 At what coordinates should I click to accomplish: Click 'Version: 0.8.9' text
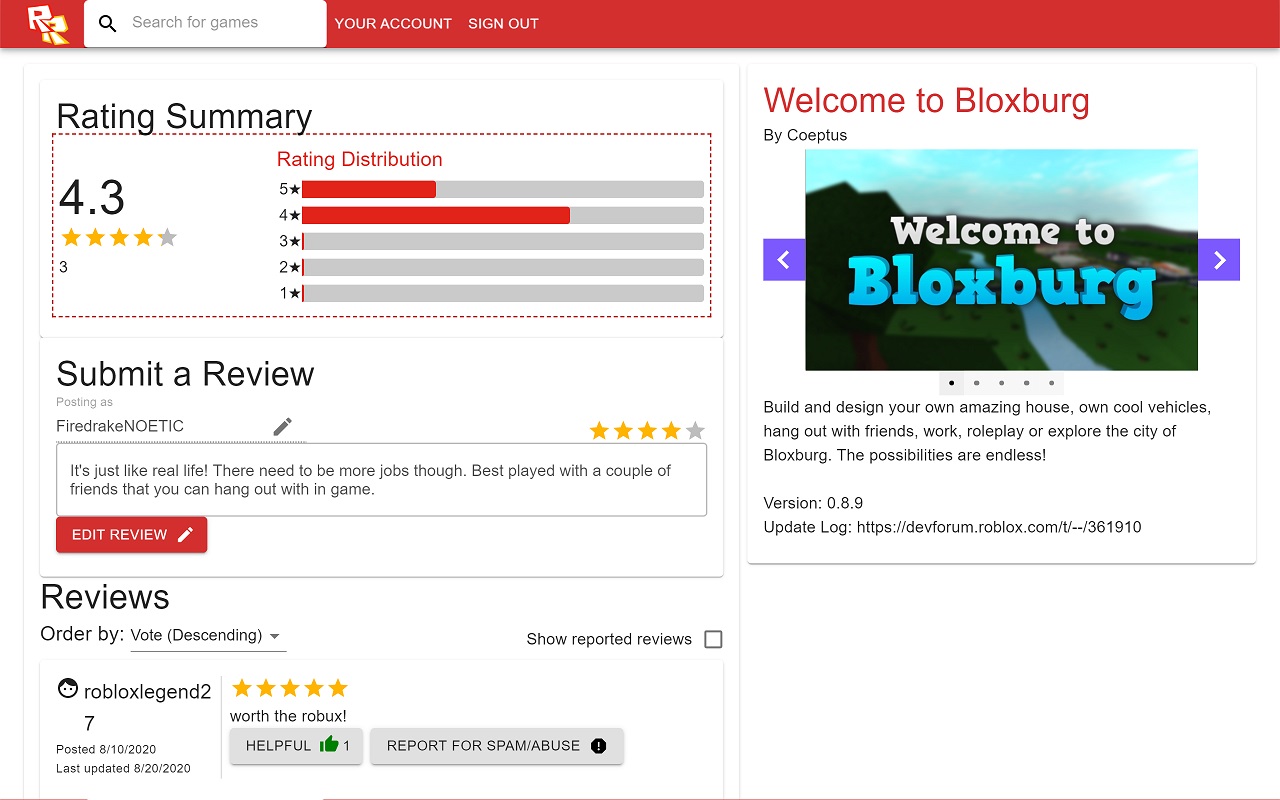coord(813,503)
